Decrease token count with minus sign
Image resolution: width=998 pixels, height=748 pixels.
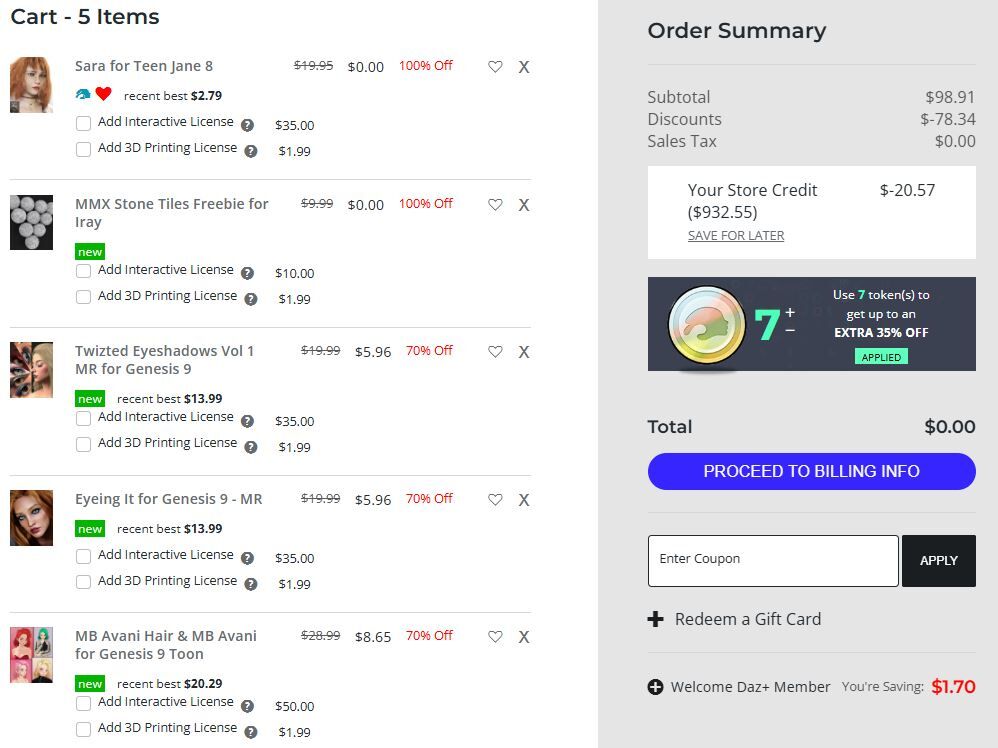[790, 330]
